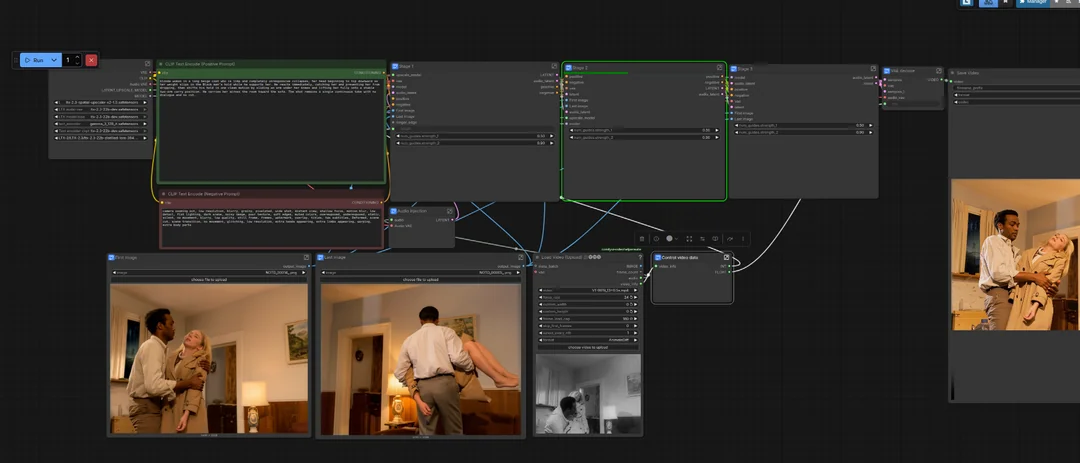Open the First Image node's corner expand icon
Viewport: 1080px width, 463px height.
(x=307, y=257)
